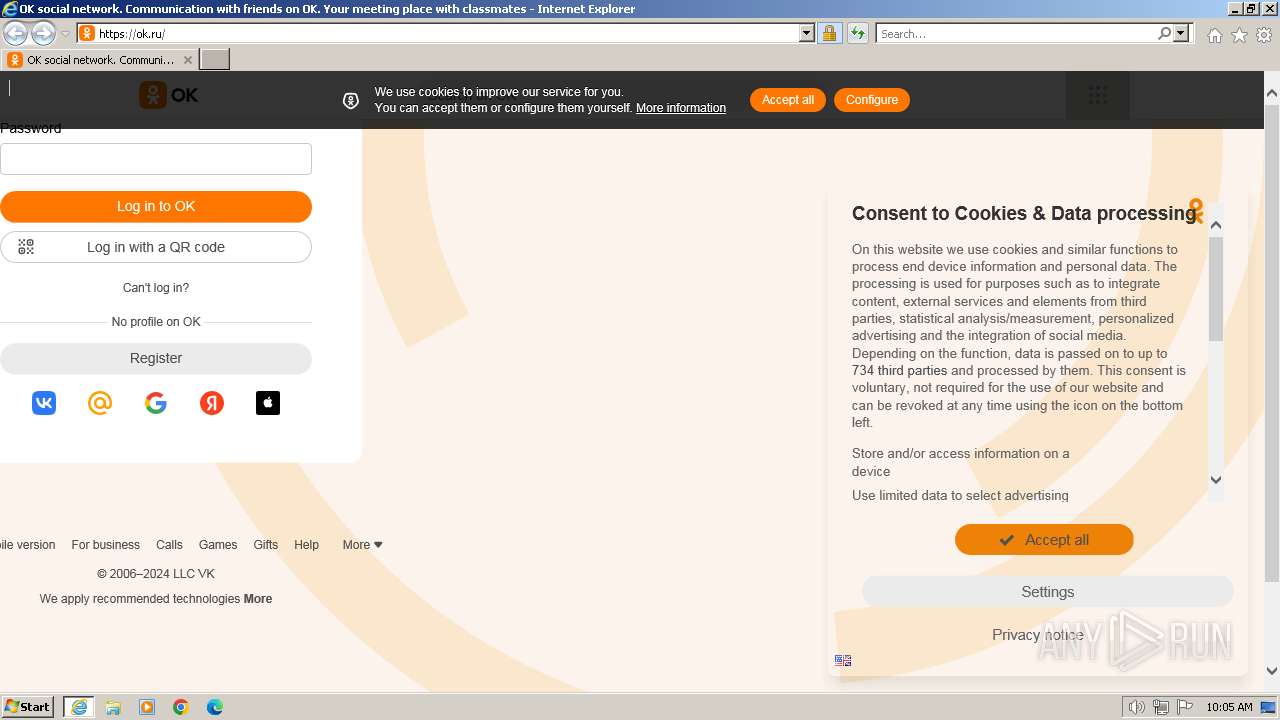This screenshot has width=1280, height=720.
Task: Click the page scroll-up arrow
Action: click(x=1272, y=94)
